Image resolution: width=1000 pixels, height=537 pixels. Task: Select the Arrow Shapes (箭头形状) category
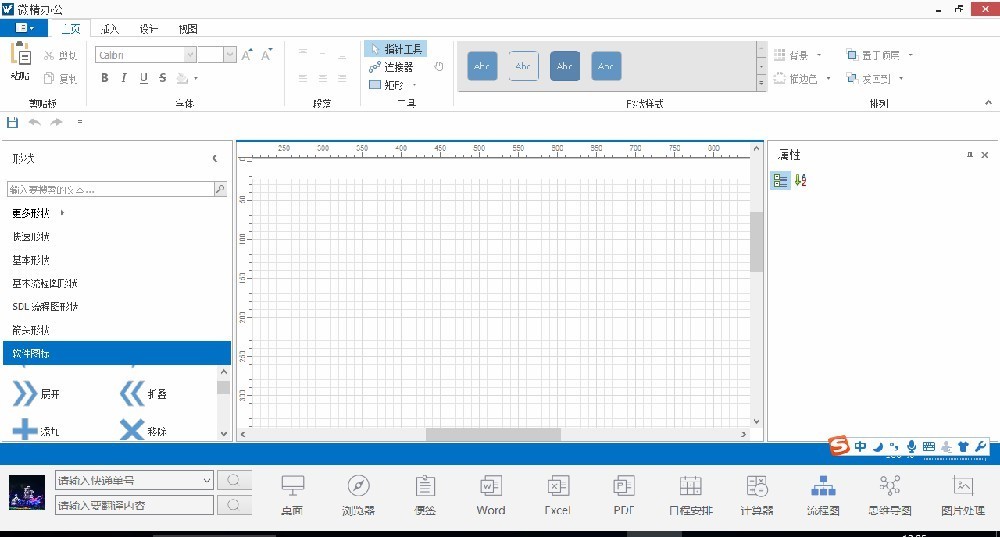pyautogui.click(x=31, y=330)
